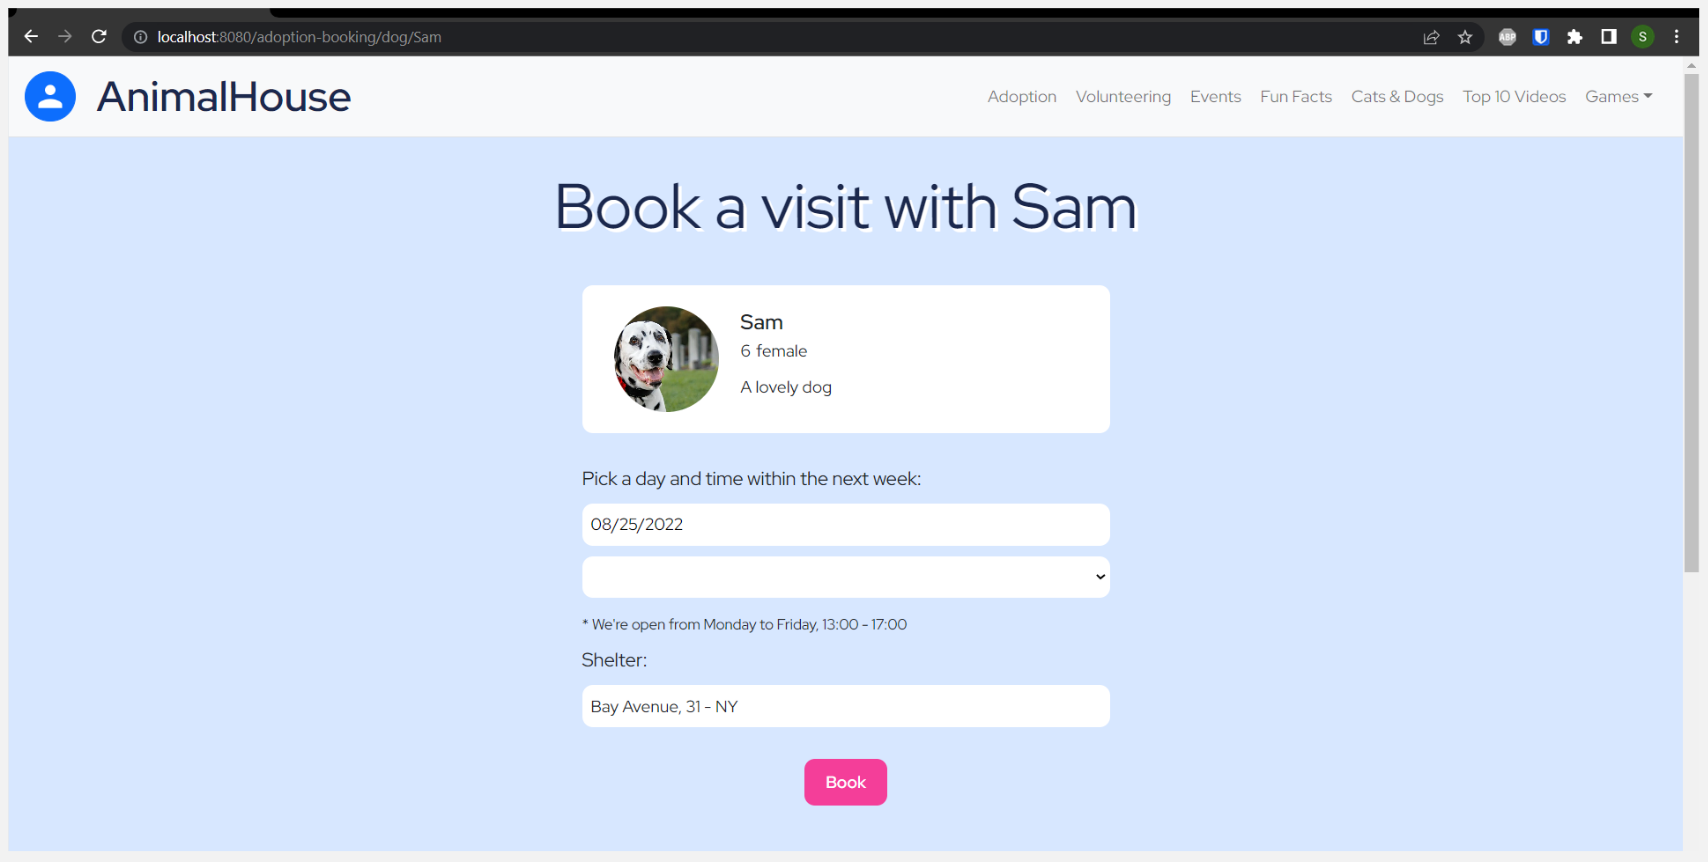Bookmark this page with the star icon
The image size is (1708, 862).
pos(1465,37)
